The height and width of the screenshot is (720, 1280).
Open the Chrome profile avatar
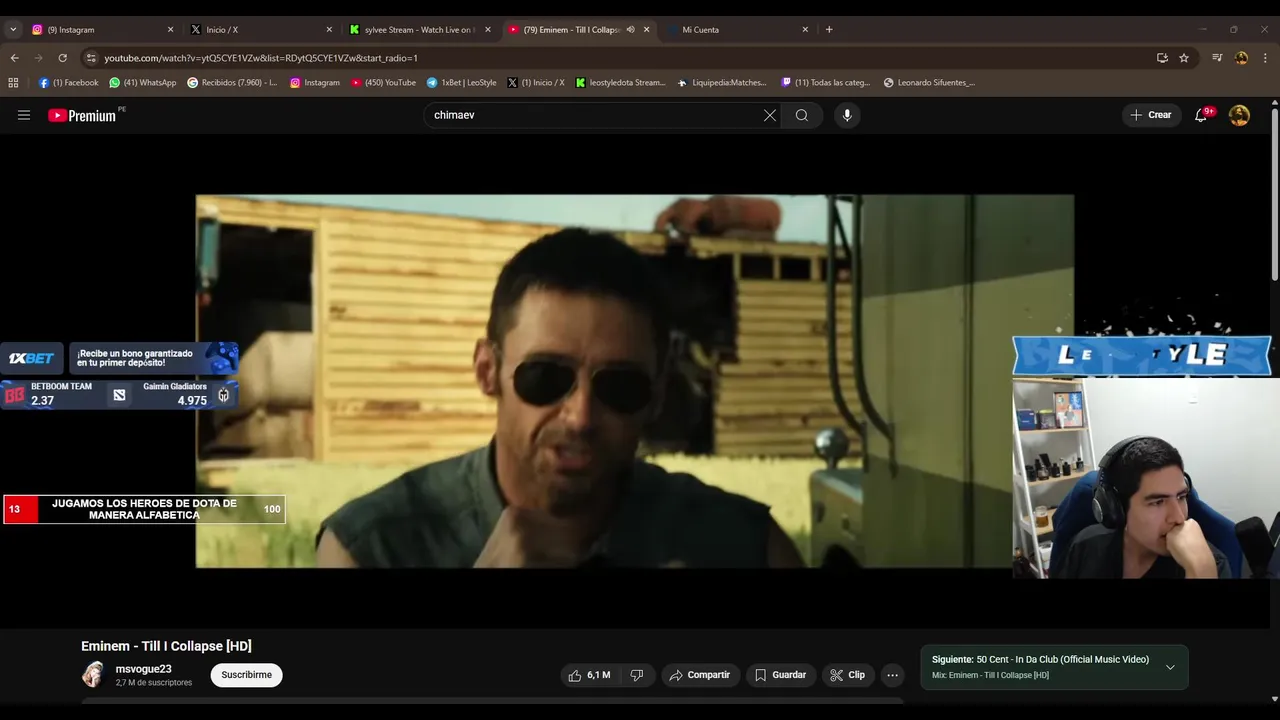(1241, 58)
